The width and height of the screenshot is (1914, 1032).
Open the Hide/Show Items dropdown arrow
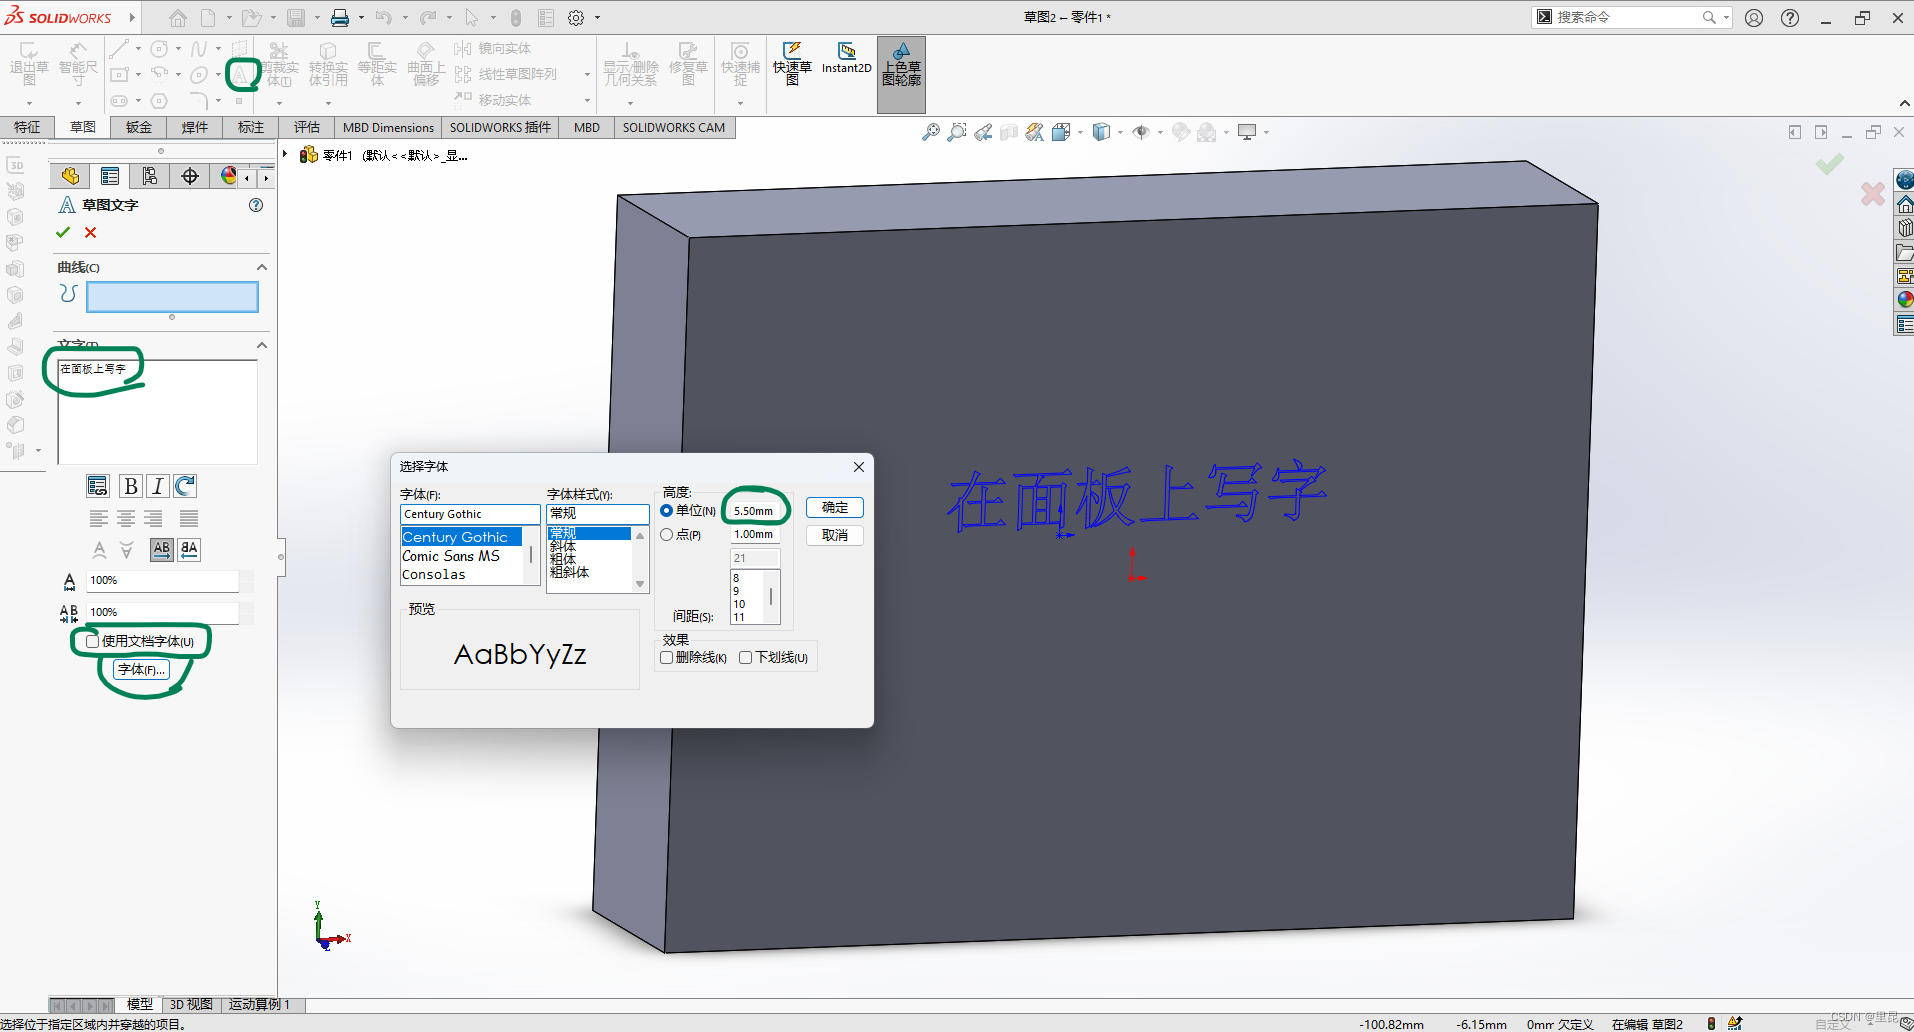tap(1160, 132)
